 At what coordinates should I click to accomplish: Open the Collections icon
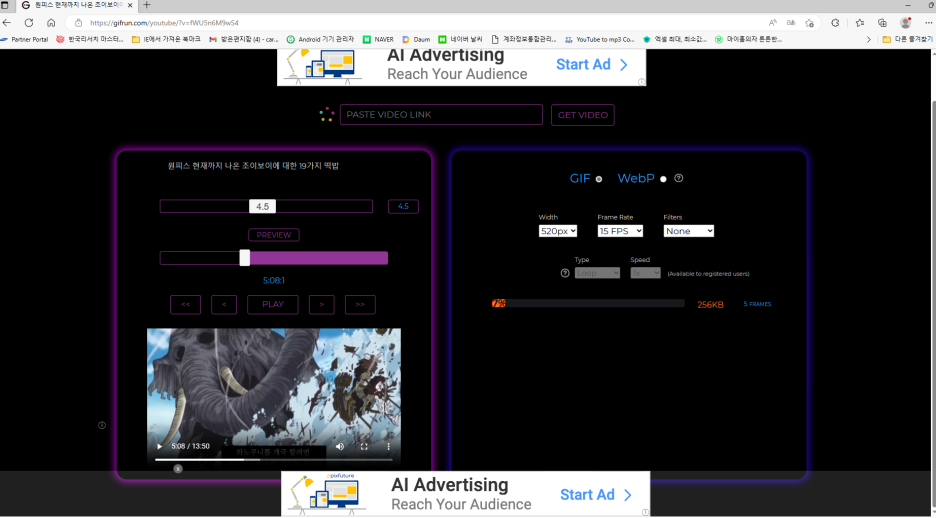(x=882, y=23)
